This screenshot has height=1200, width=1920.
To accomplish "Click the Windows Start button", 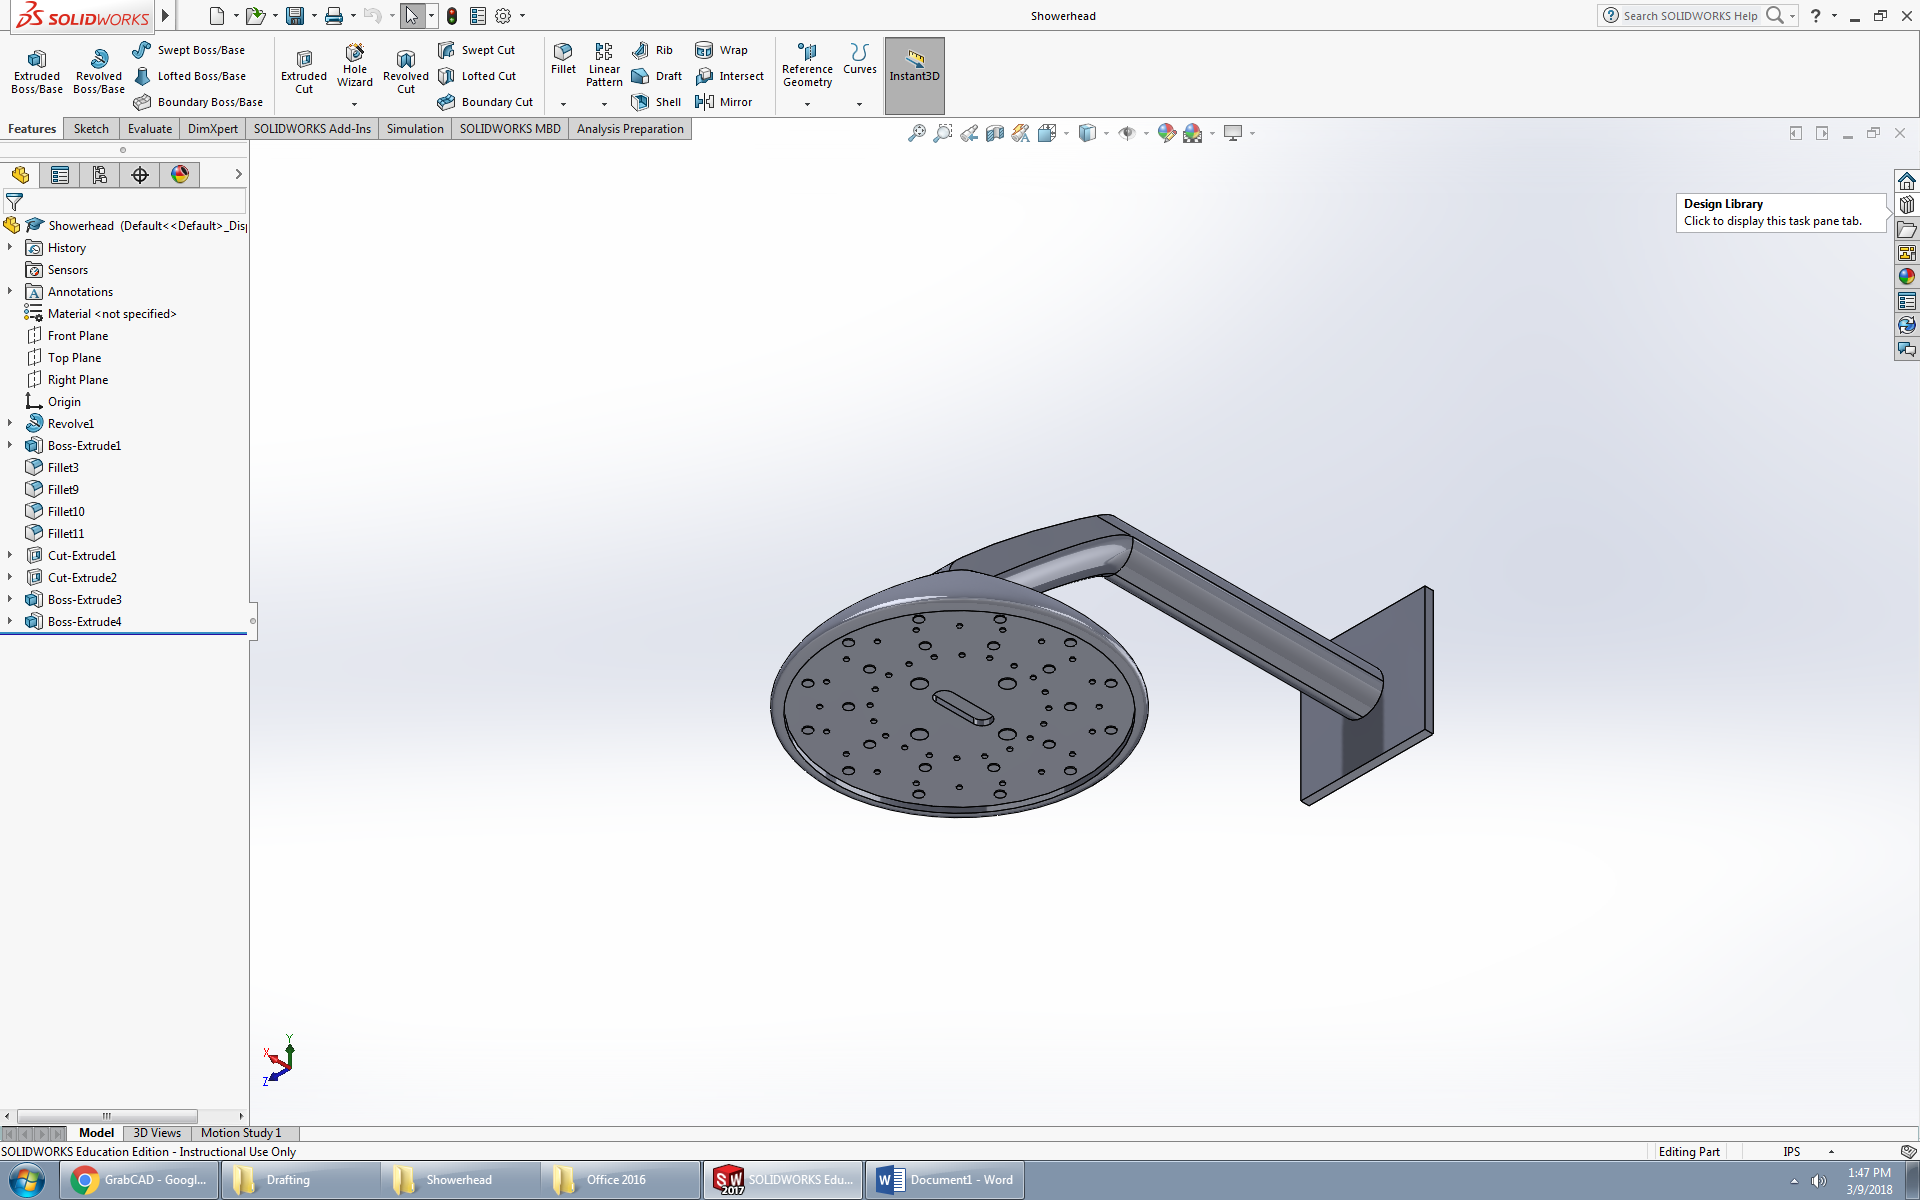I will click(x=27, y=1180).
